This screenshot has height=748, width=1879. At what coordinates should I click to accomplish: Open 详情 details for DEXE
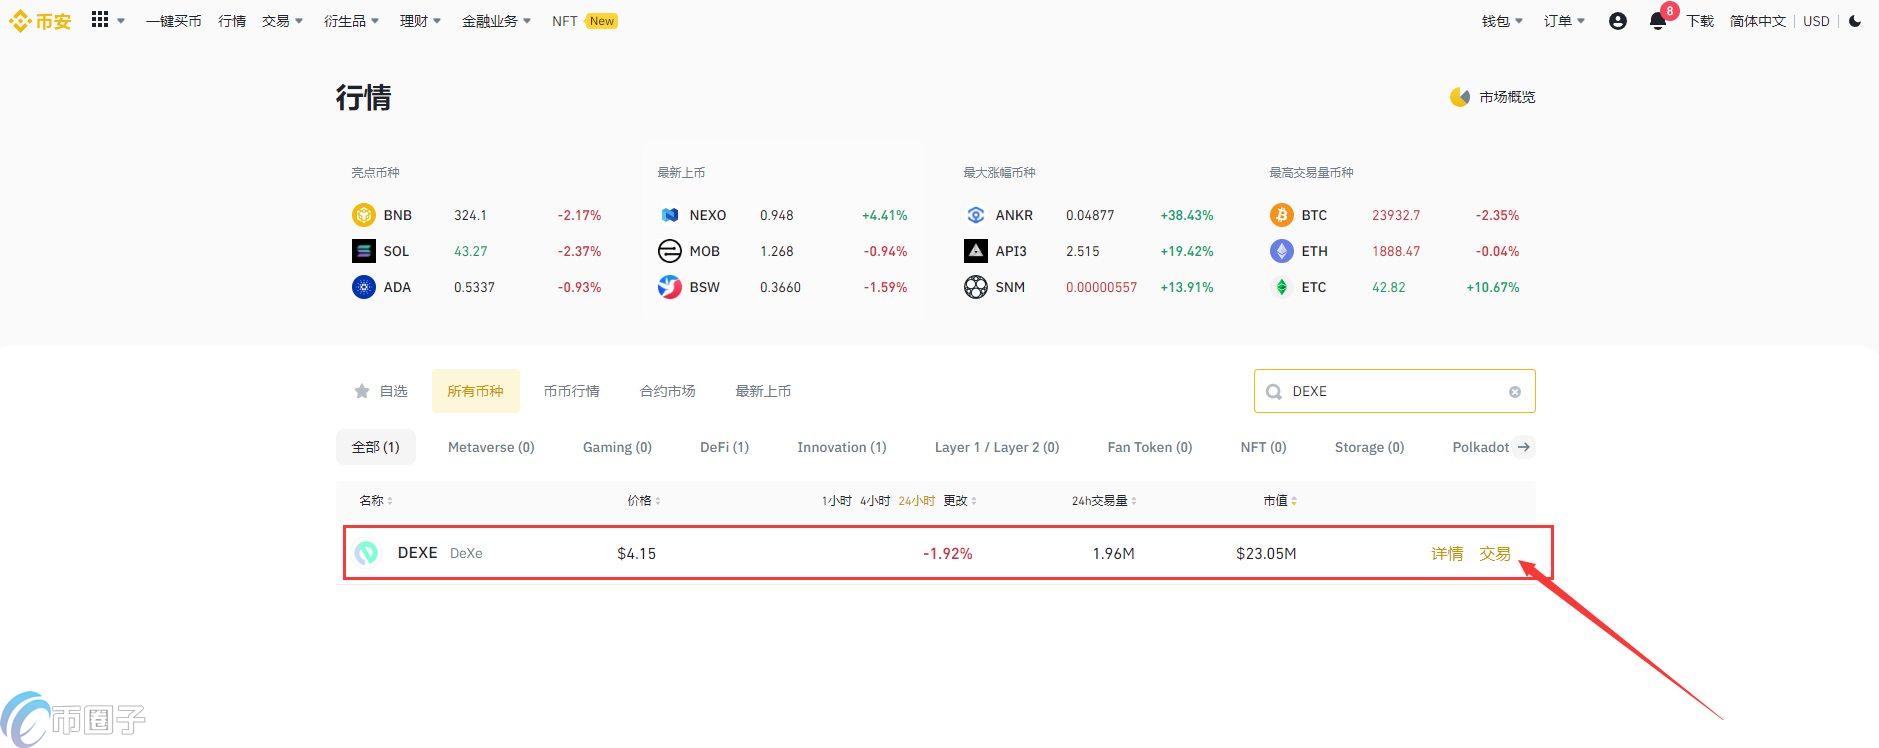tap(1447, 553)
